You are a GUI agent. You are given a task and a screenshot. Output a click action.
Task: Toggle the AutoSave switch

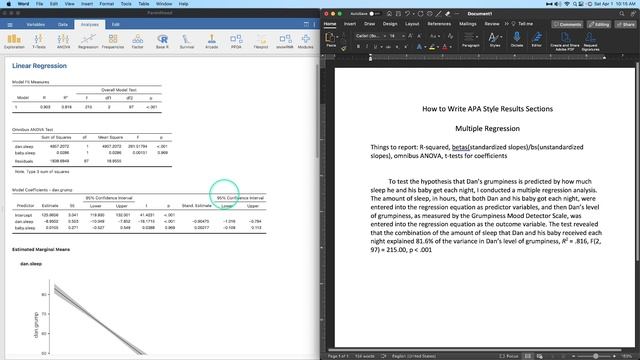click(374, 14)
